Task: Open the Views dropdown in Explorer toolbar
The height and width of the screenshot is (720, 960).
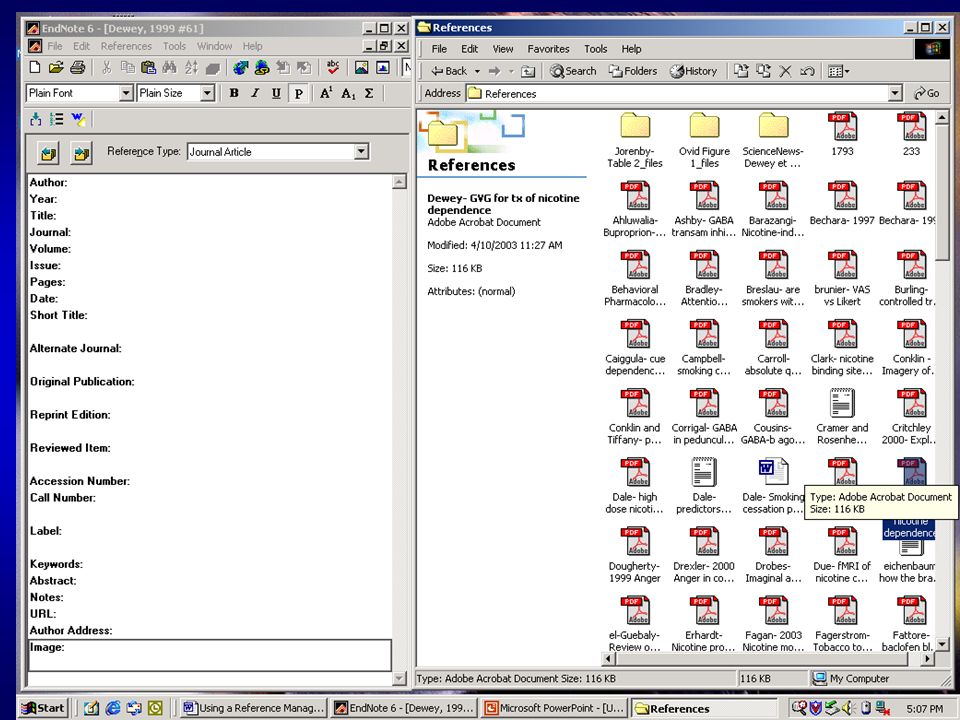Action: coord(838,71)
